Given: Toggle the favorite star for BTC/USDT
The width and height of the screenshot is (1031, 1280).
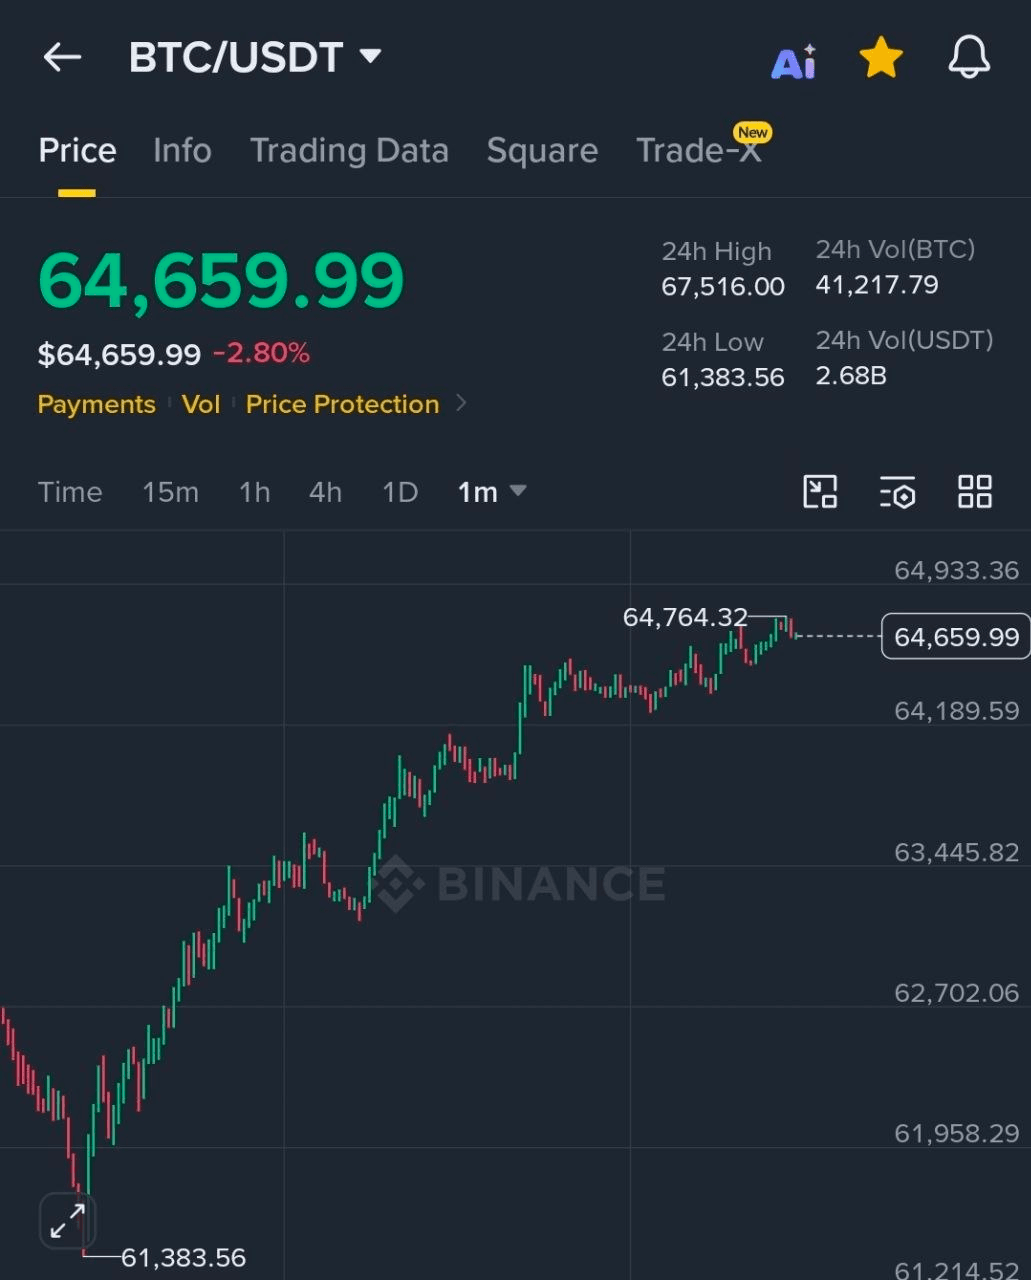Looking at the screenshot, I should (881, 57).
